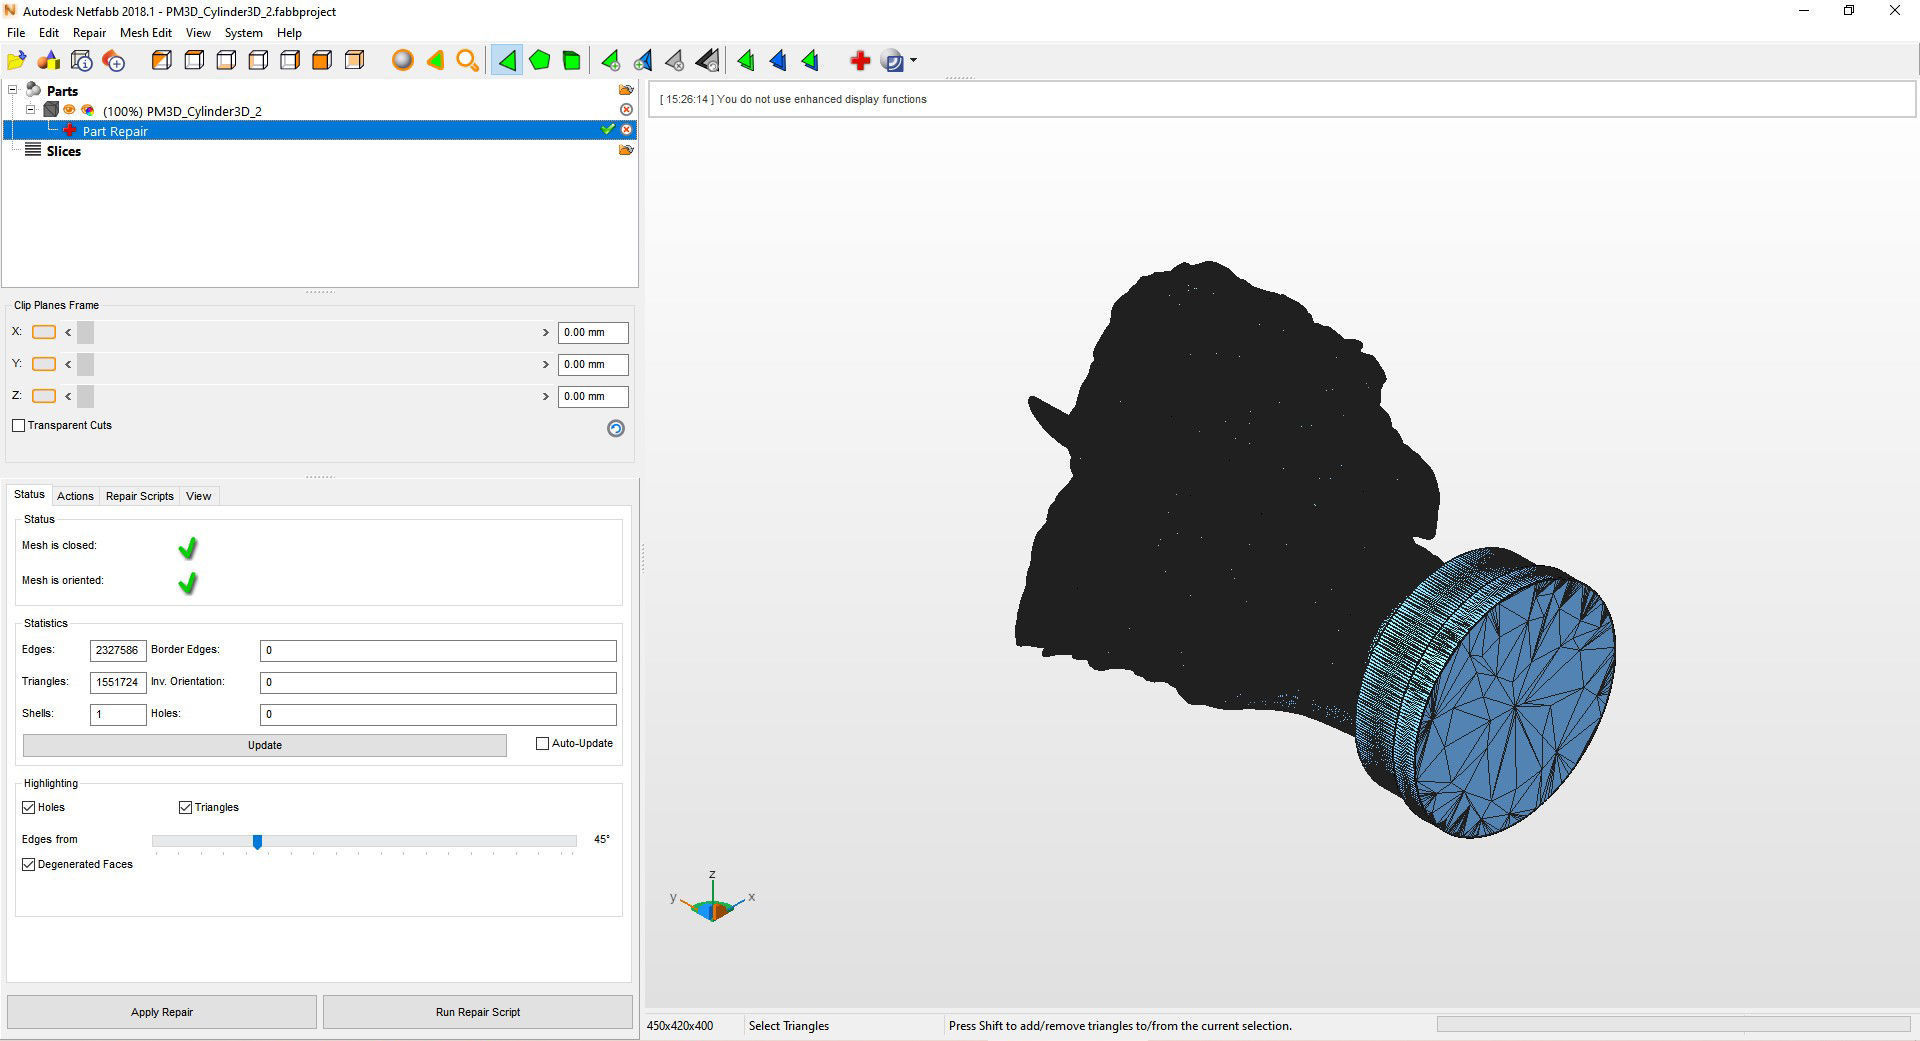Click the X clip plane right arrow
The image size is (1920, 1041).
tap(546, 332)
